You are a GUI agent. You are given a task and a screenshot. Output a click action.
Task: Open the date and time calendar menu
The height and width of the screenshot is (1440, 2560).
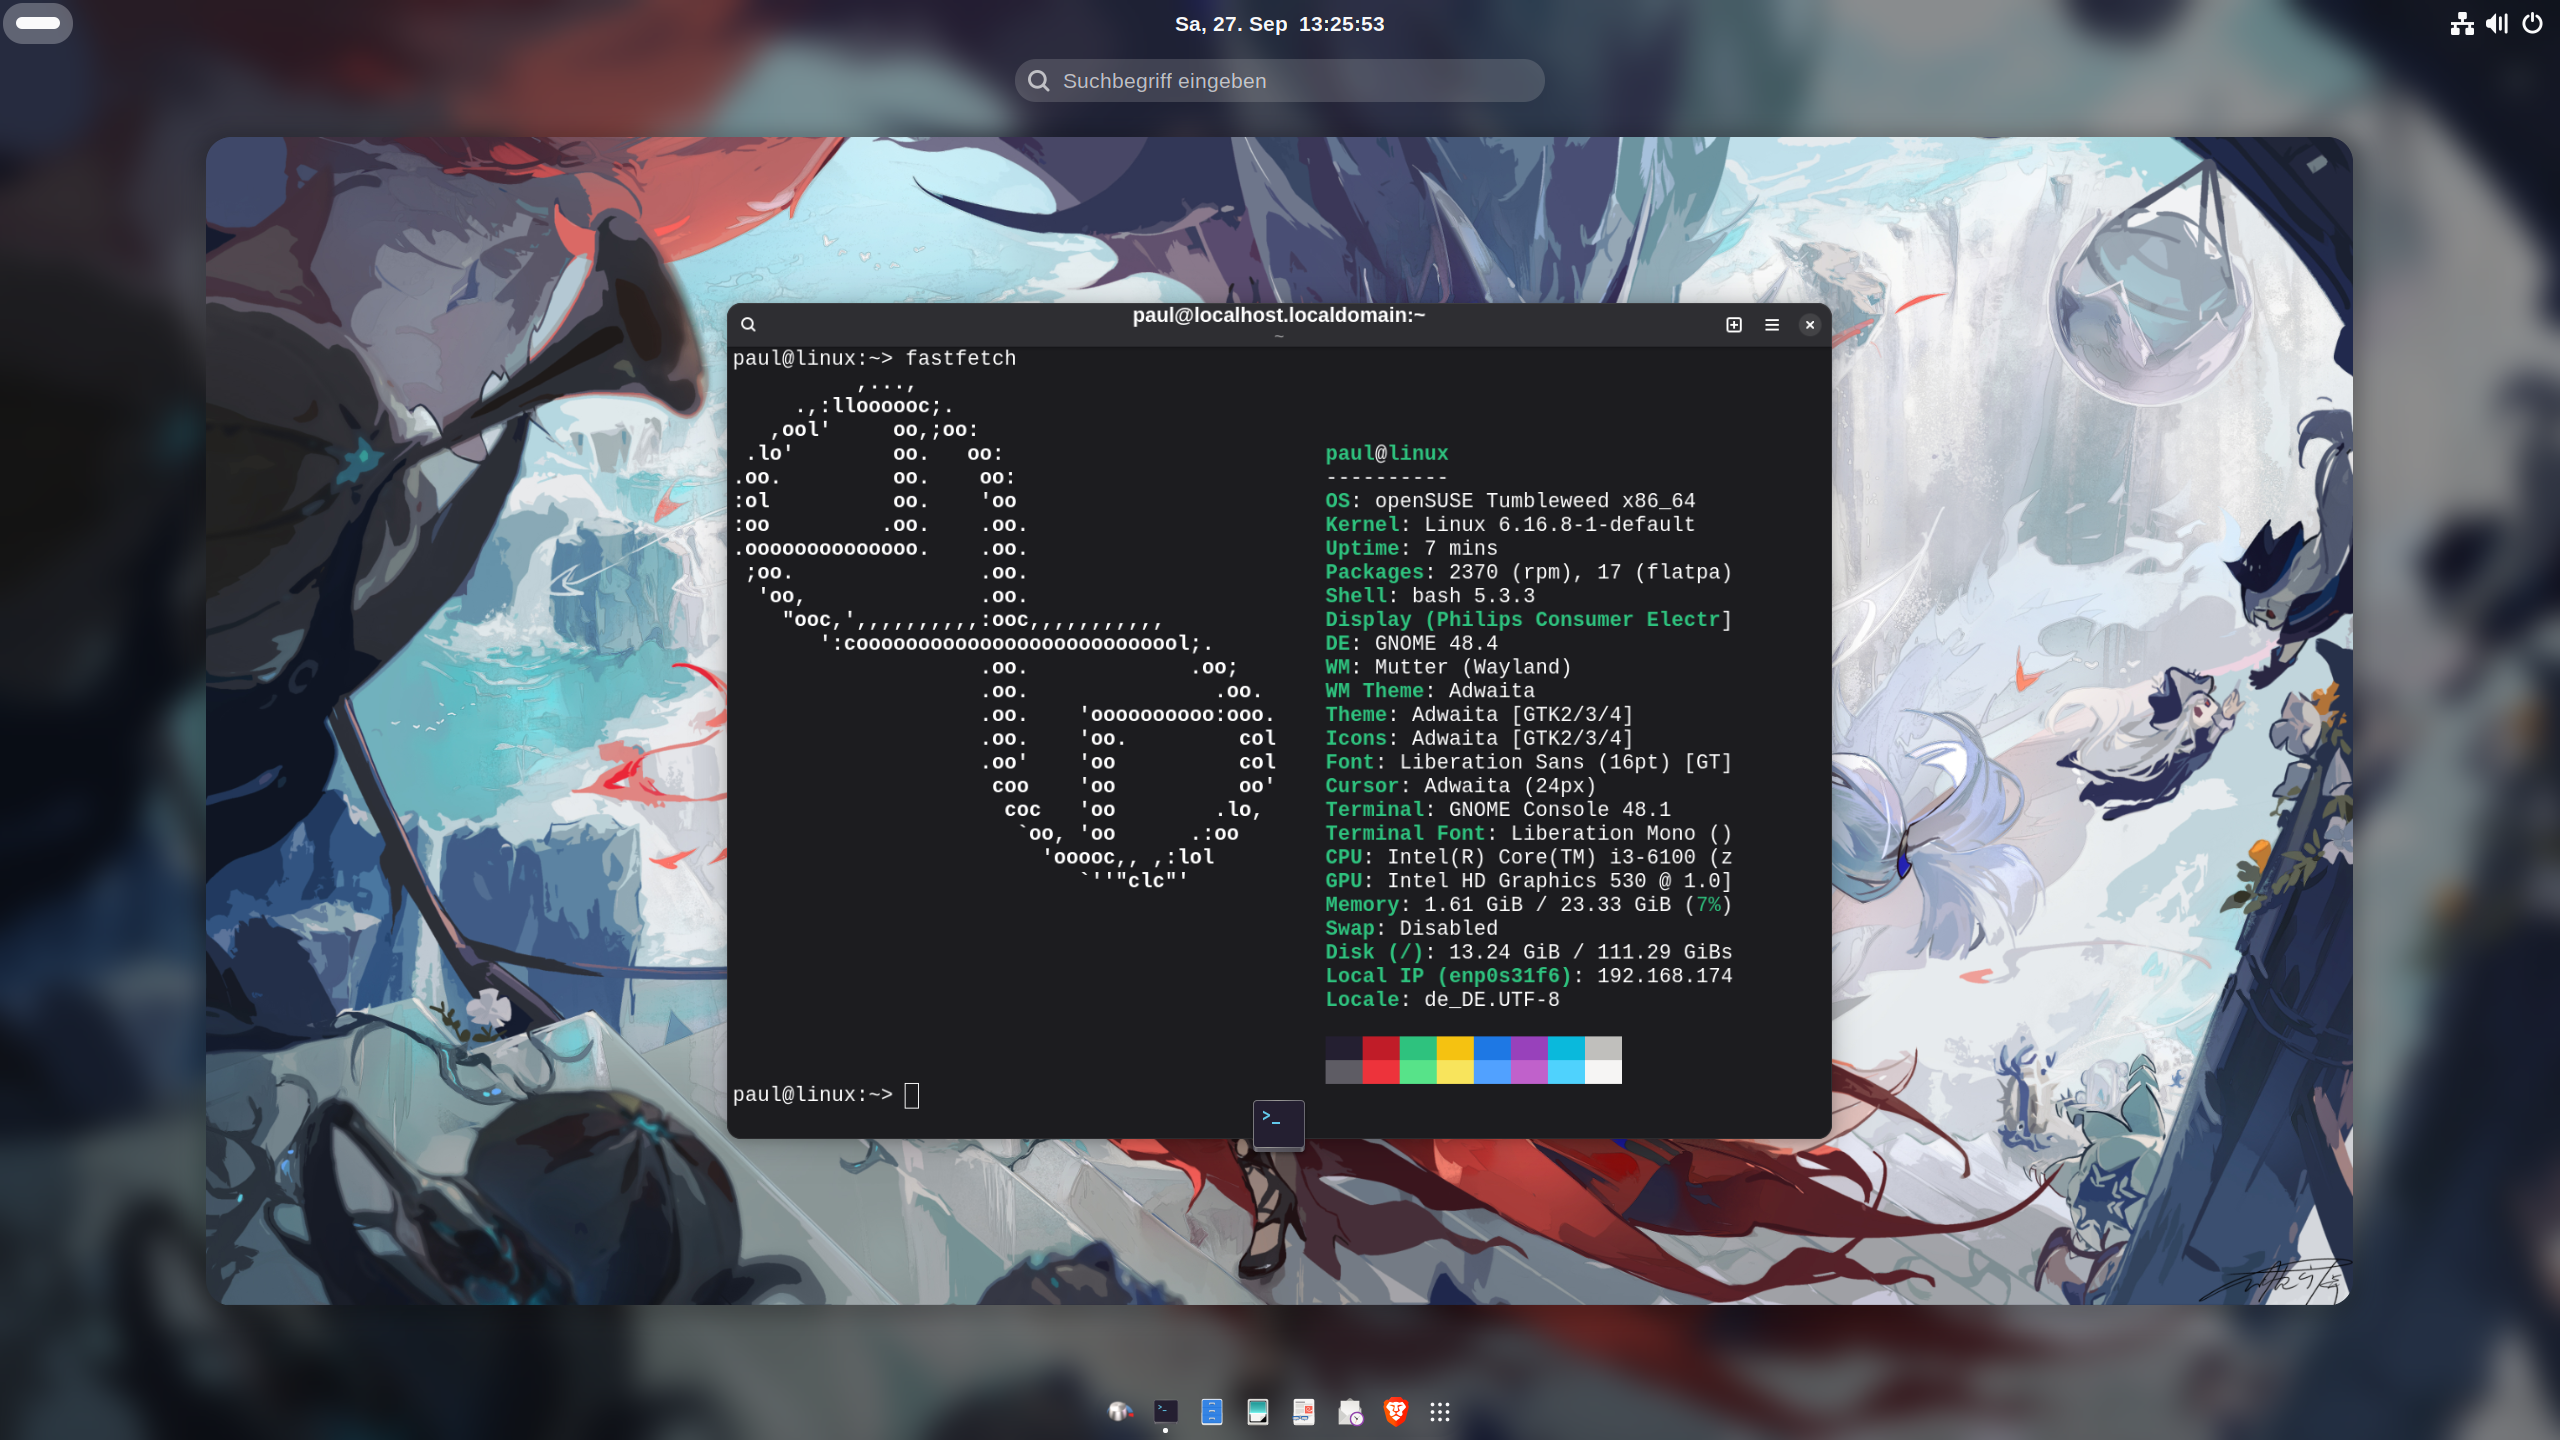pos(1279,24)
